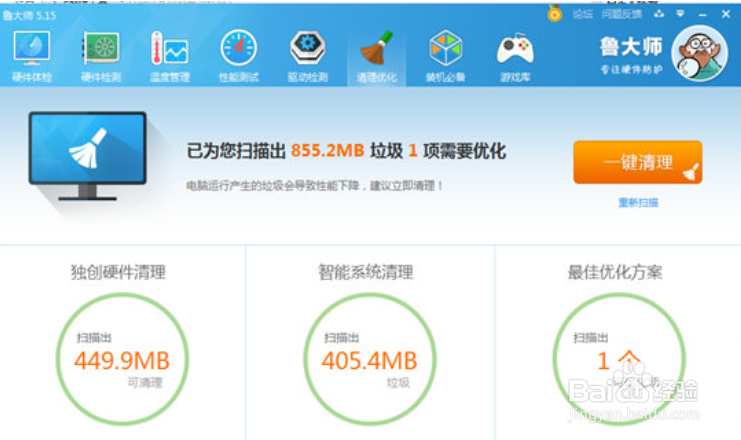Open 硬件体检 hardware checkup icon
Screen dimensions: 741x440
coord(32,56)
